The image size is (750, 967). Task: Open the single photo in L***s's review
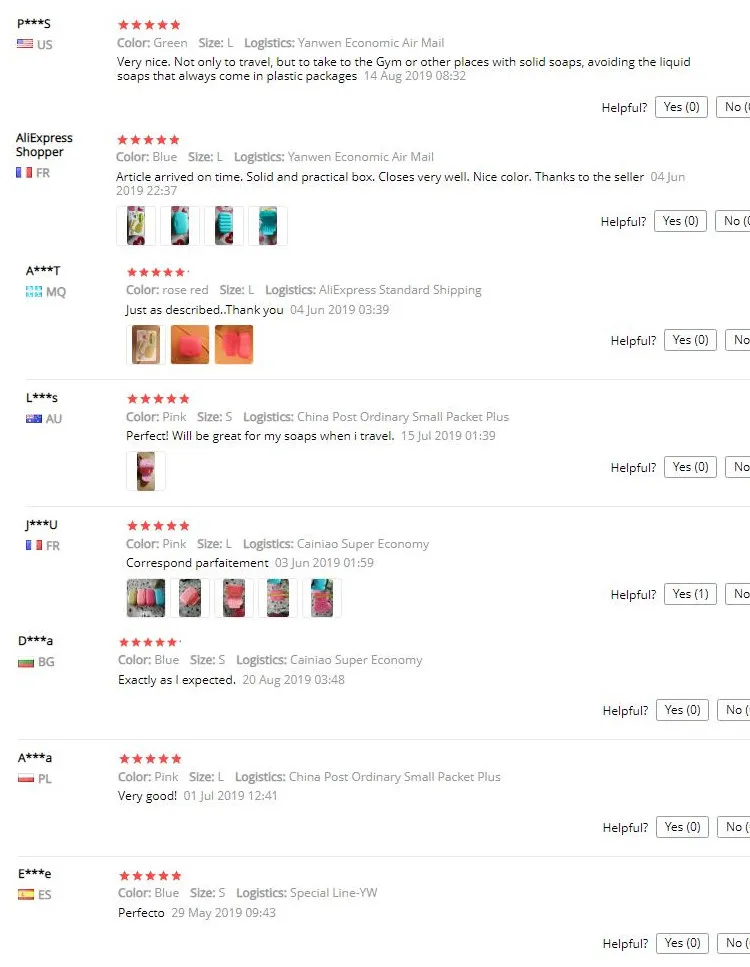click(x=146, y=472)
